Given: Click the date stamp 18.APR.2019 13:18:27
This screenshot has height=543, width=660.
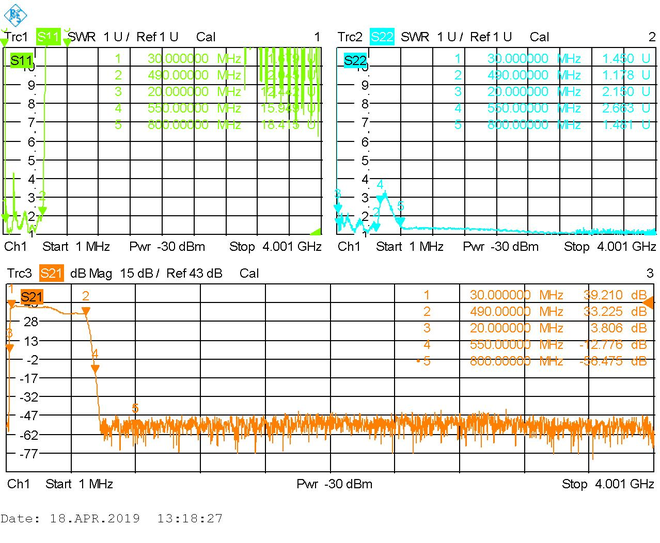Looking at the screenshot, I should [112, 519].
